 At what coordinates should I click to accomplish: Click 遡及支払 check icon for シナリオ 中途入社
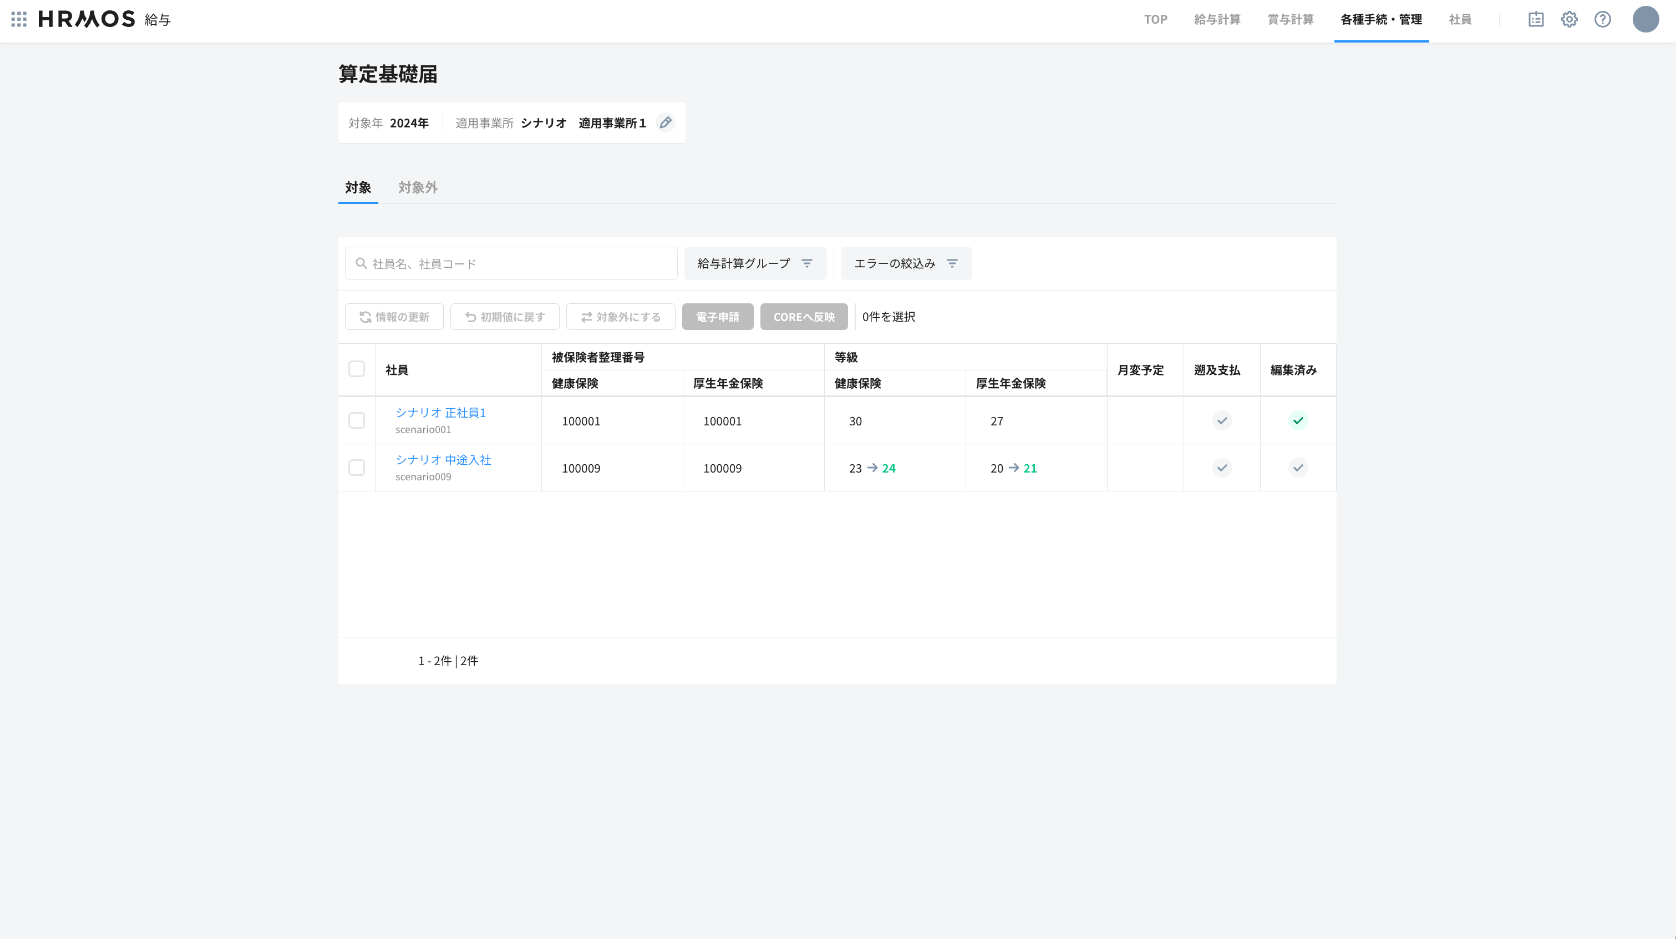point(1221,468)
